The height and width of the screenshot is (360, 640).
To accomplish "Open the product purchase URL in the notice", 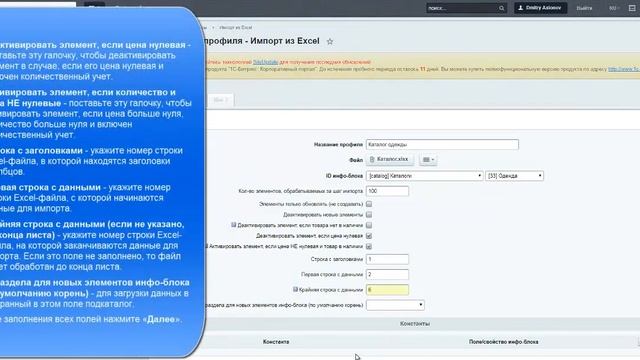I will coord(624,69).
